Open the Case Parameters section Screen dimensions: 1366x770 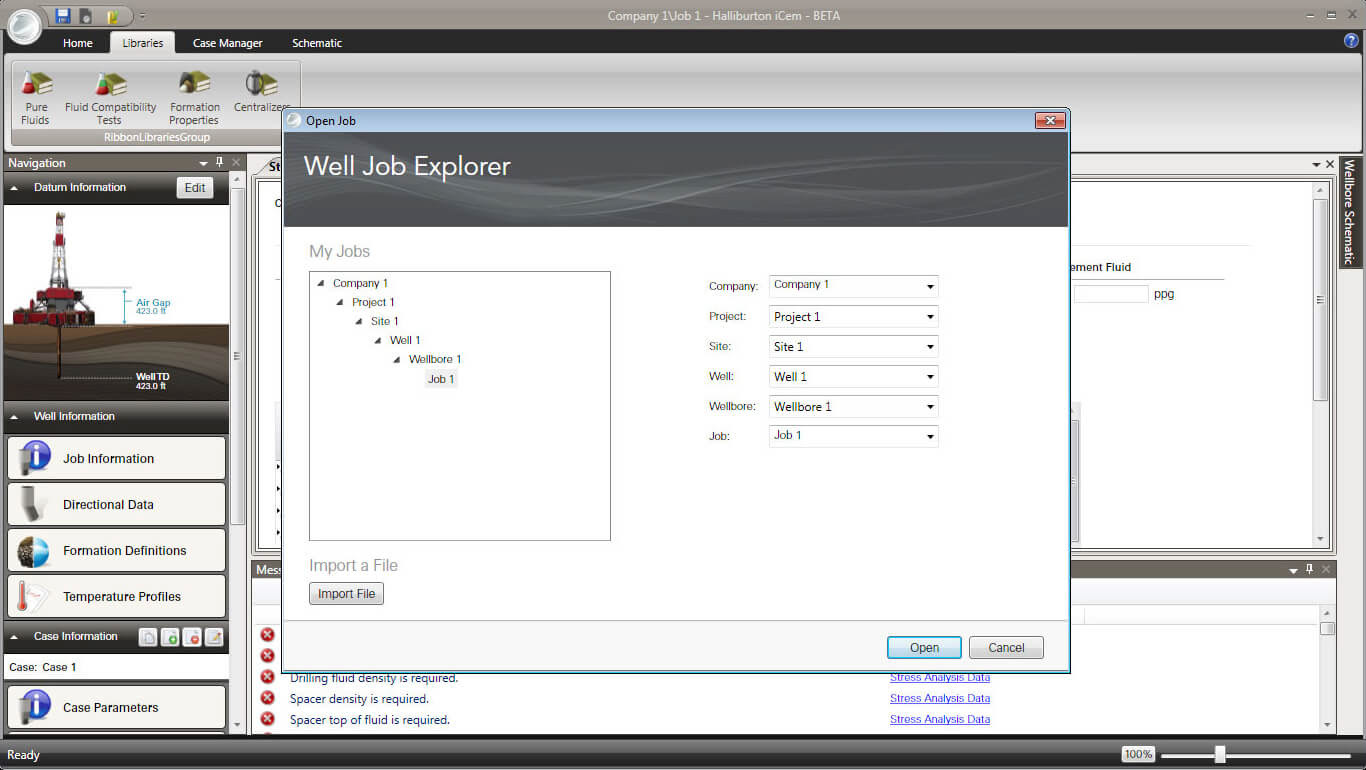(117, 707)
